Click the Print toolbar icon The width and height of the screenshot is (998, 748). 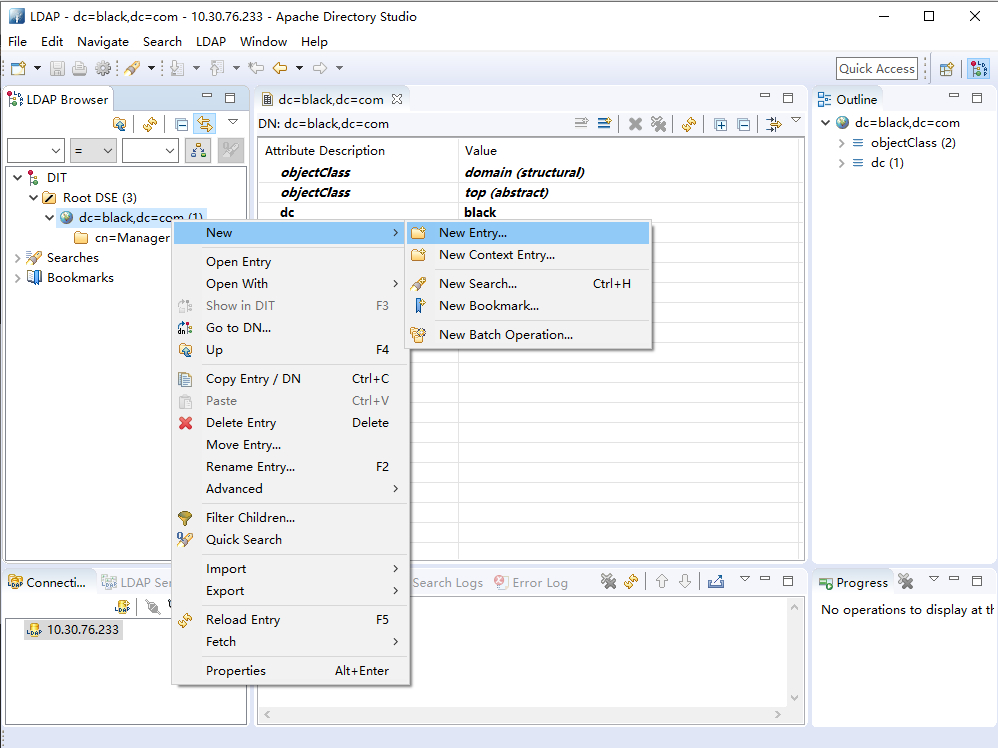(80, 68)
